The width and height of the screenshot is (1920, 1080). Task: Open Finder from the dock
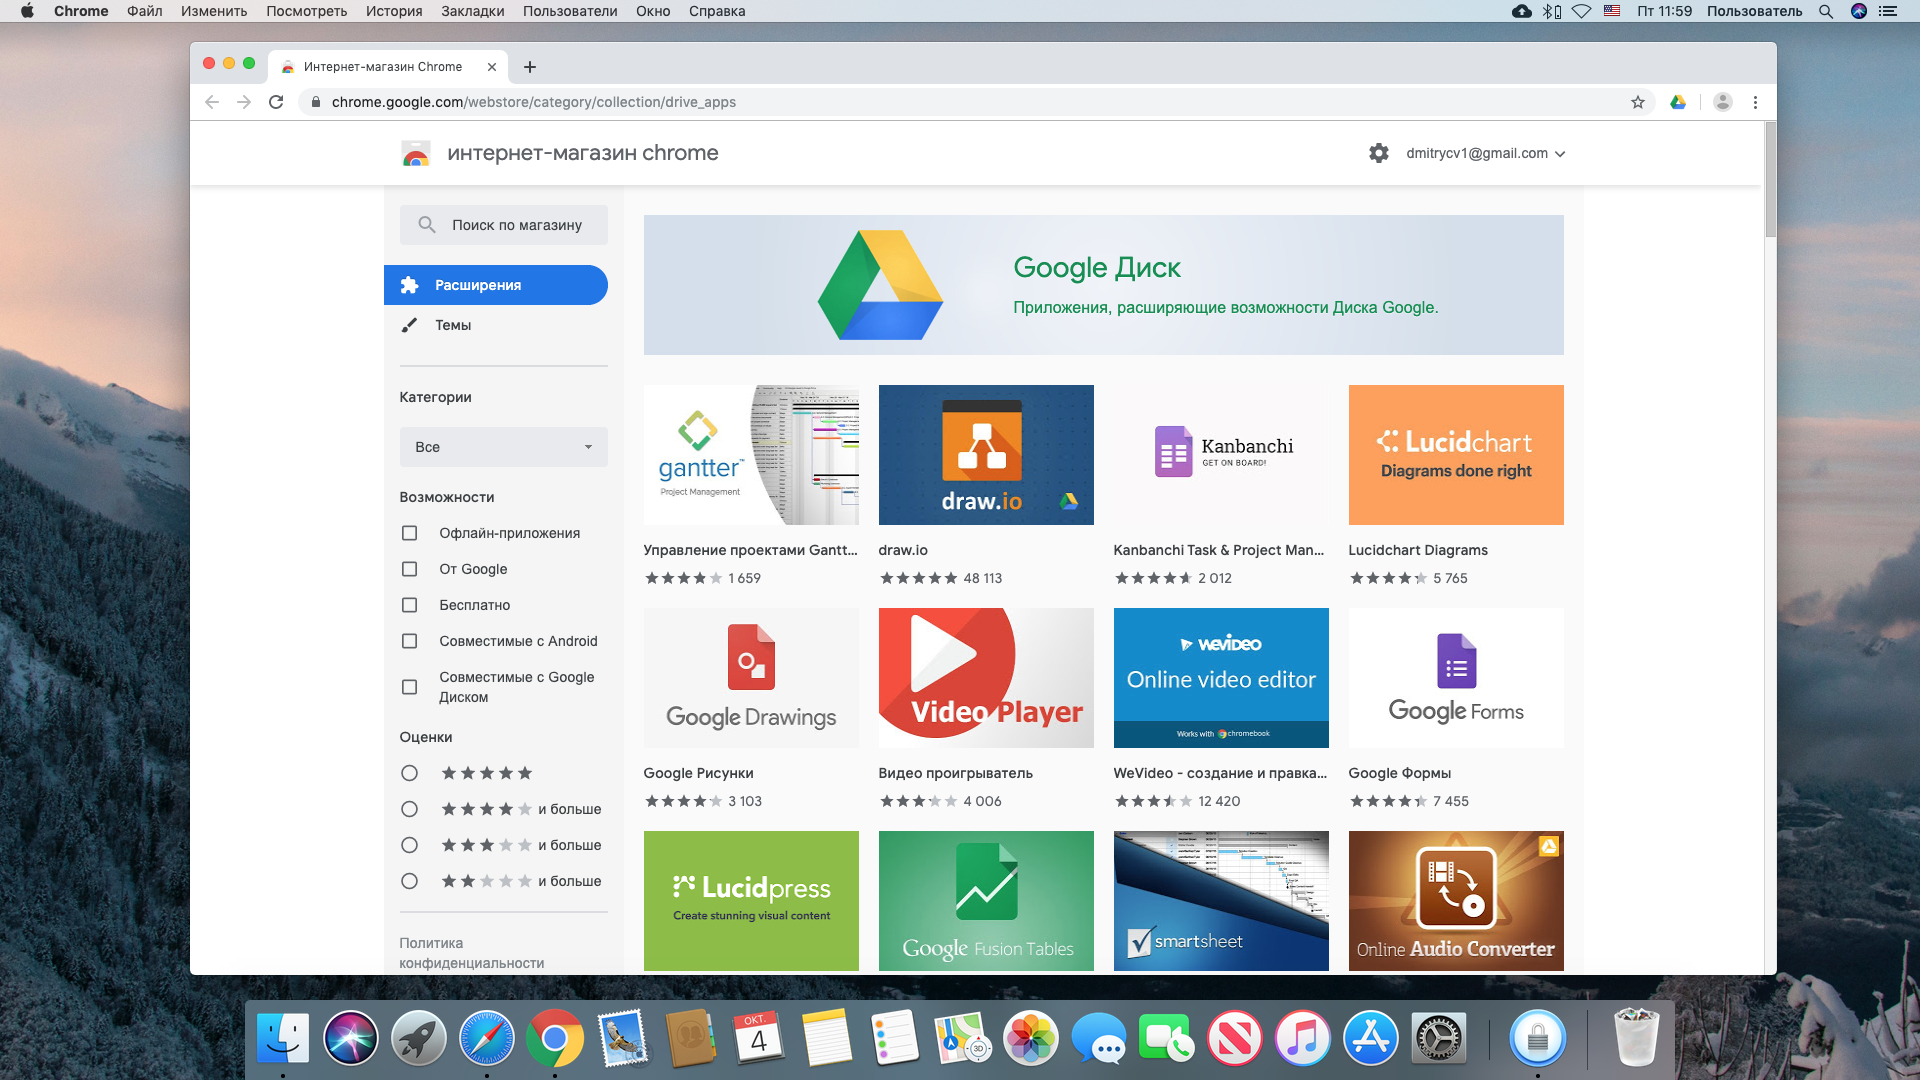click(283, 1038)
